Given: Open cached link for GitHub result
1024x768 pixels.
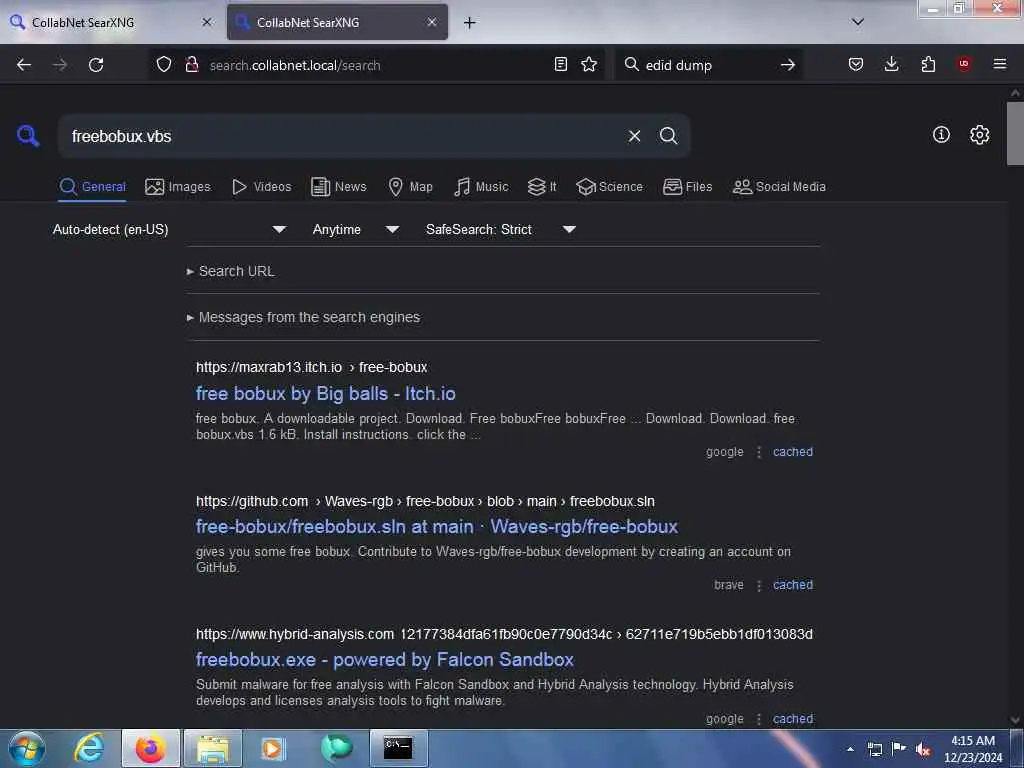Looking at the screenshot, I should click(x=793, y=585).
